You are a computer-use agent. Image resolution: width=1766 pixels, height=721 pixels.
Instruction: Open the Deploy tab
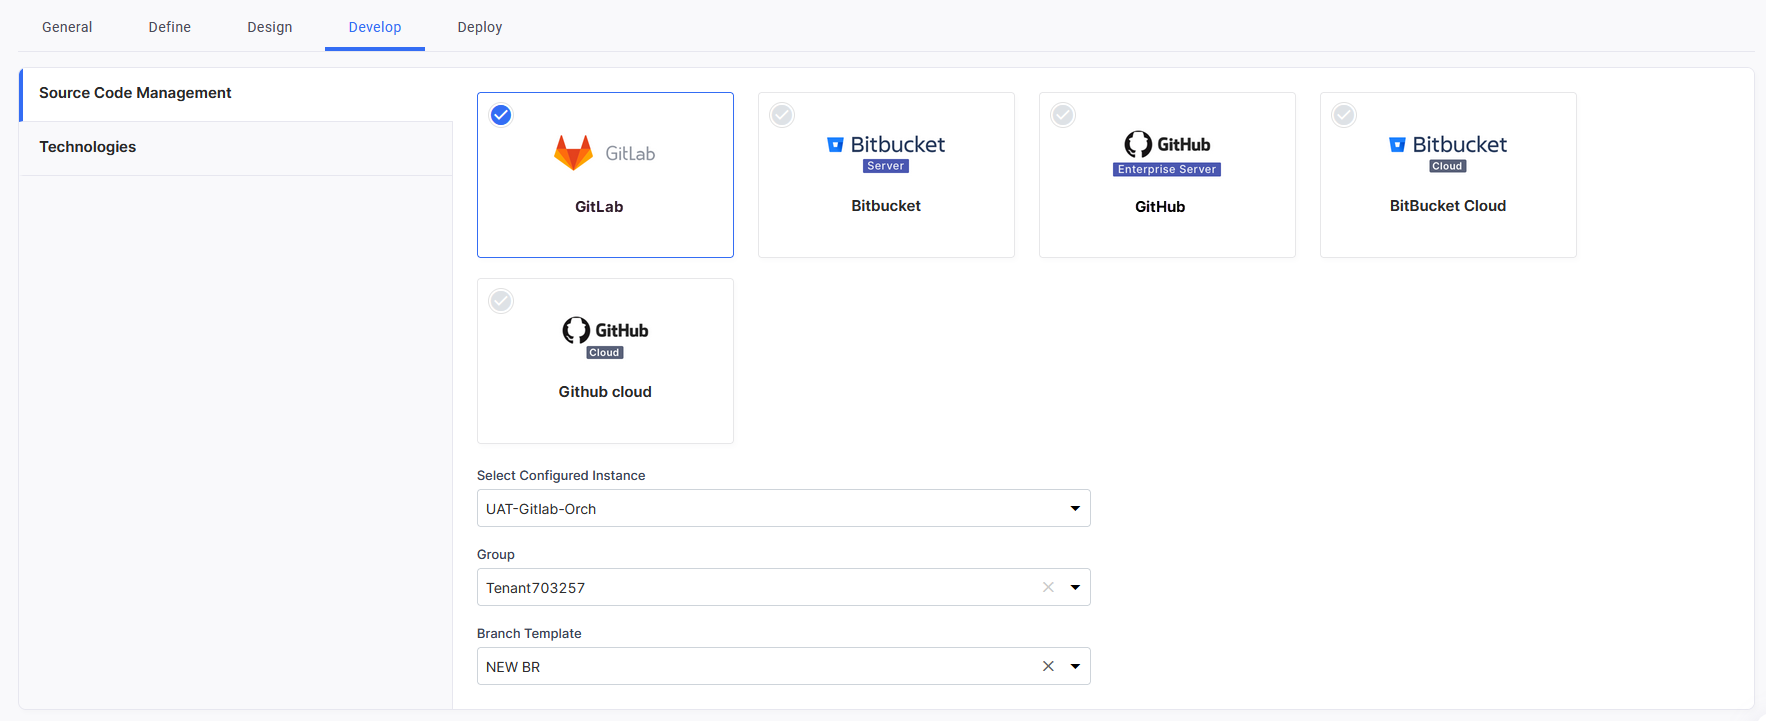480,27
